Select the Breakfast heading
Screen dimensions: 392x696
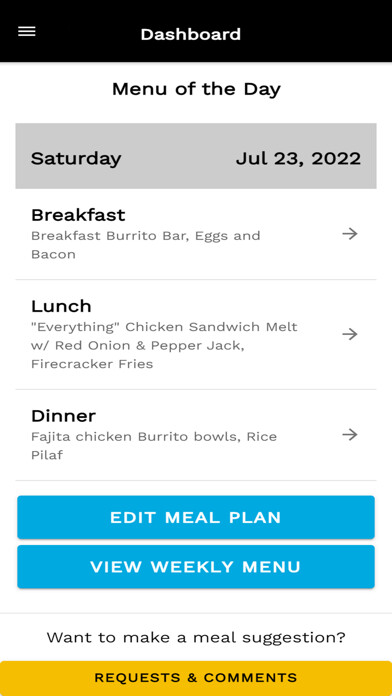point(78,215)
